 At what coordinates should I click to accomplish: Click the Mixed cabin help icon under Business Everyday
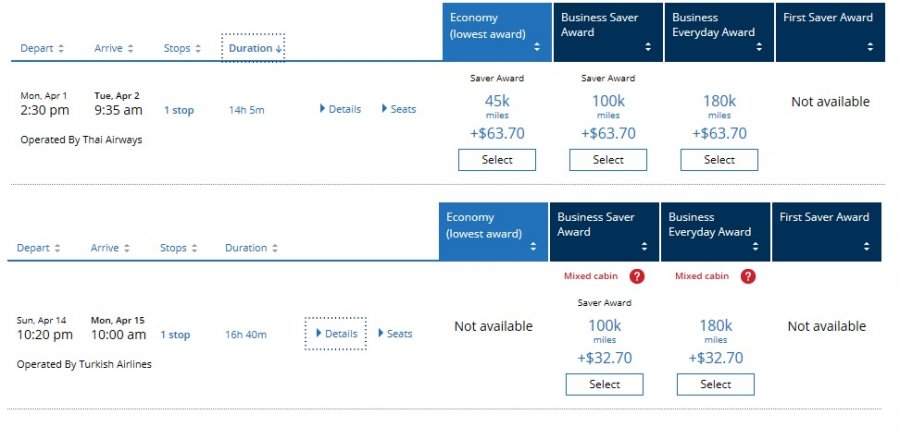point(748,276)
